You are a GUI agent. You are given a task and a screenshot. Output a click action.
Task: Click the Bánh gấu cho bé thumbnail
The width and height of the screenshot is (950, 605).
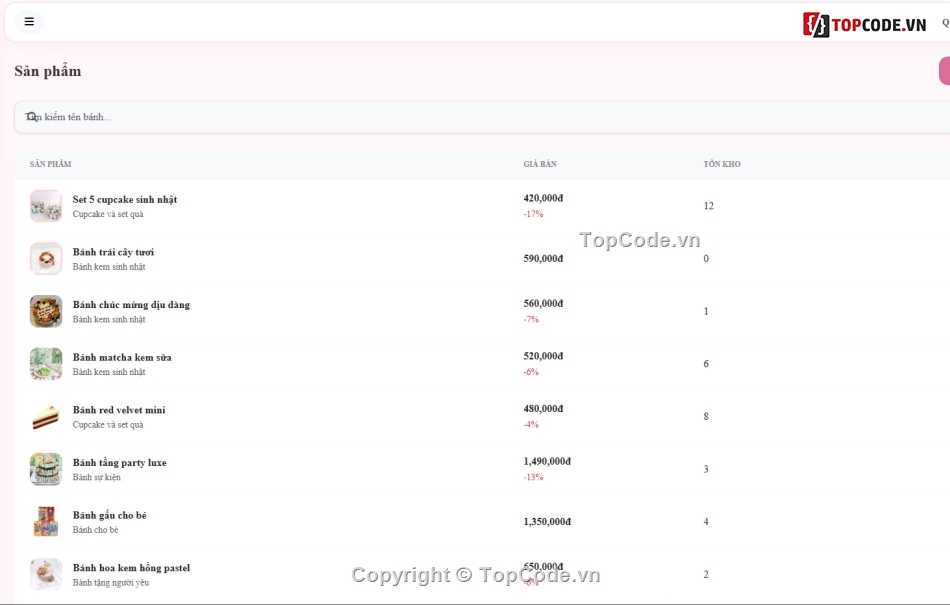[46, 522]
